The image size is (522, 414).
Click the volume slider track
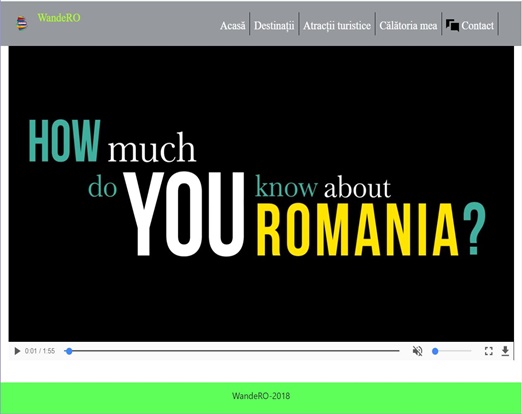452,351
